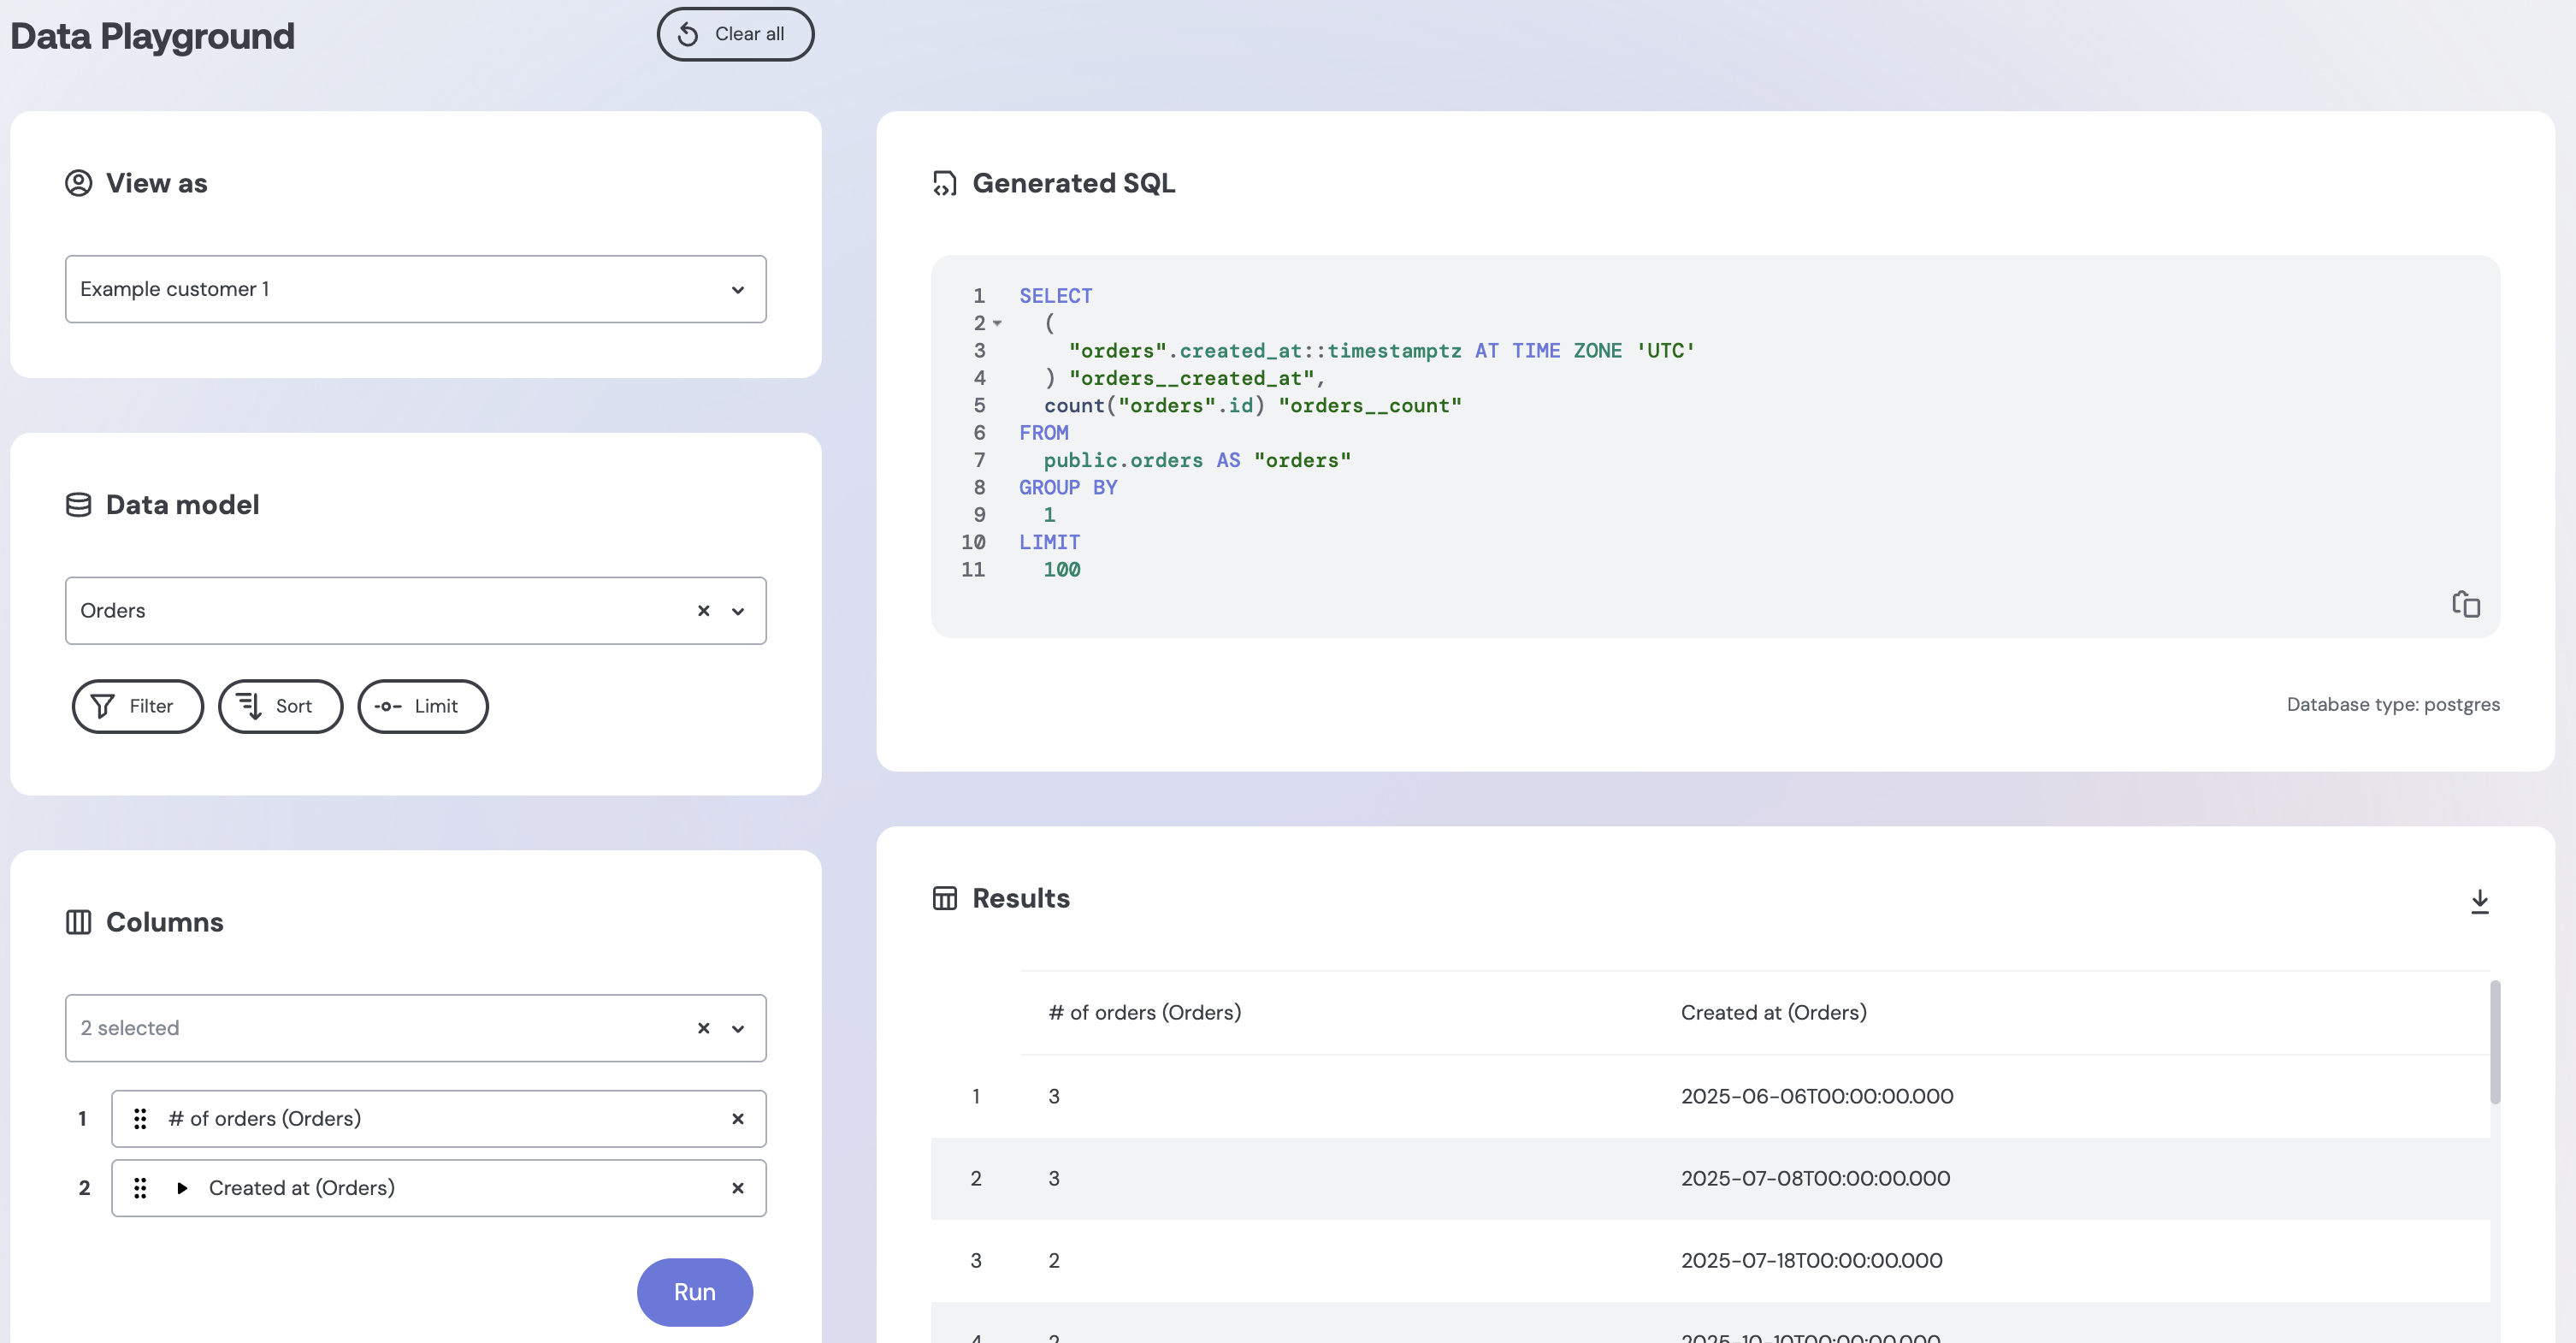
Task: Download results with the download icon
Action: 2479,901
